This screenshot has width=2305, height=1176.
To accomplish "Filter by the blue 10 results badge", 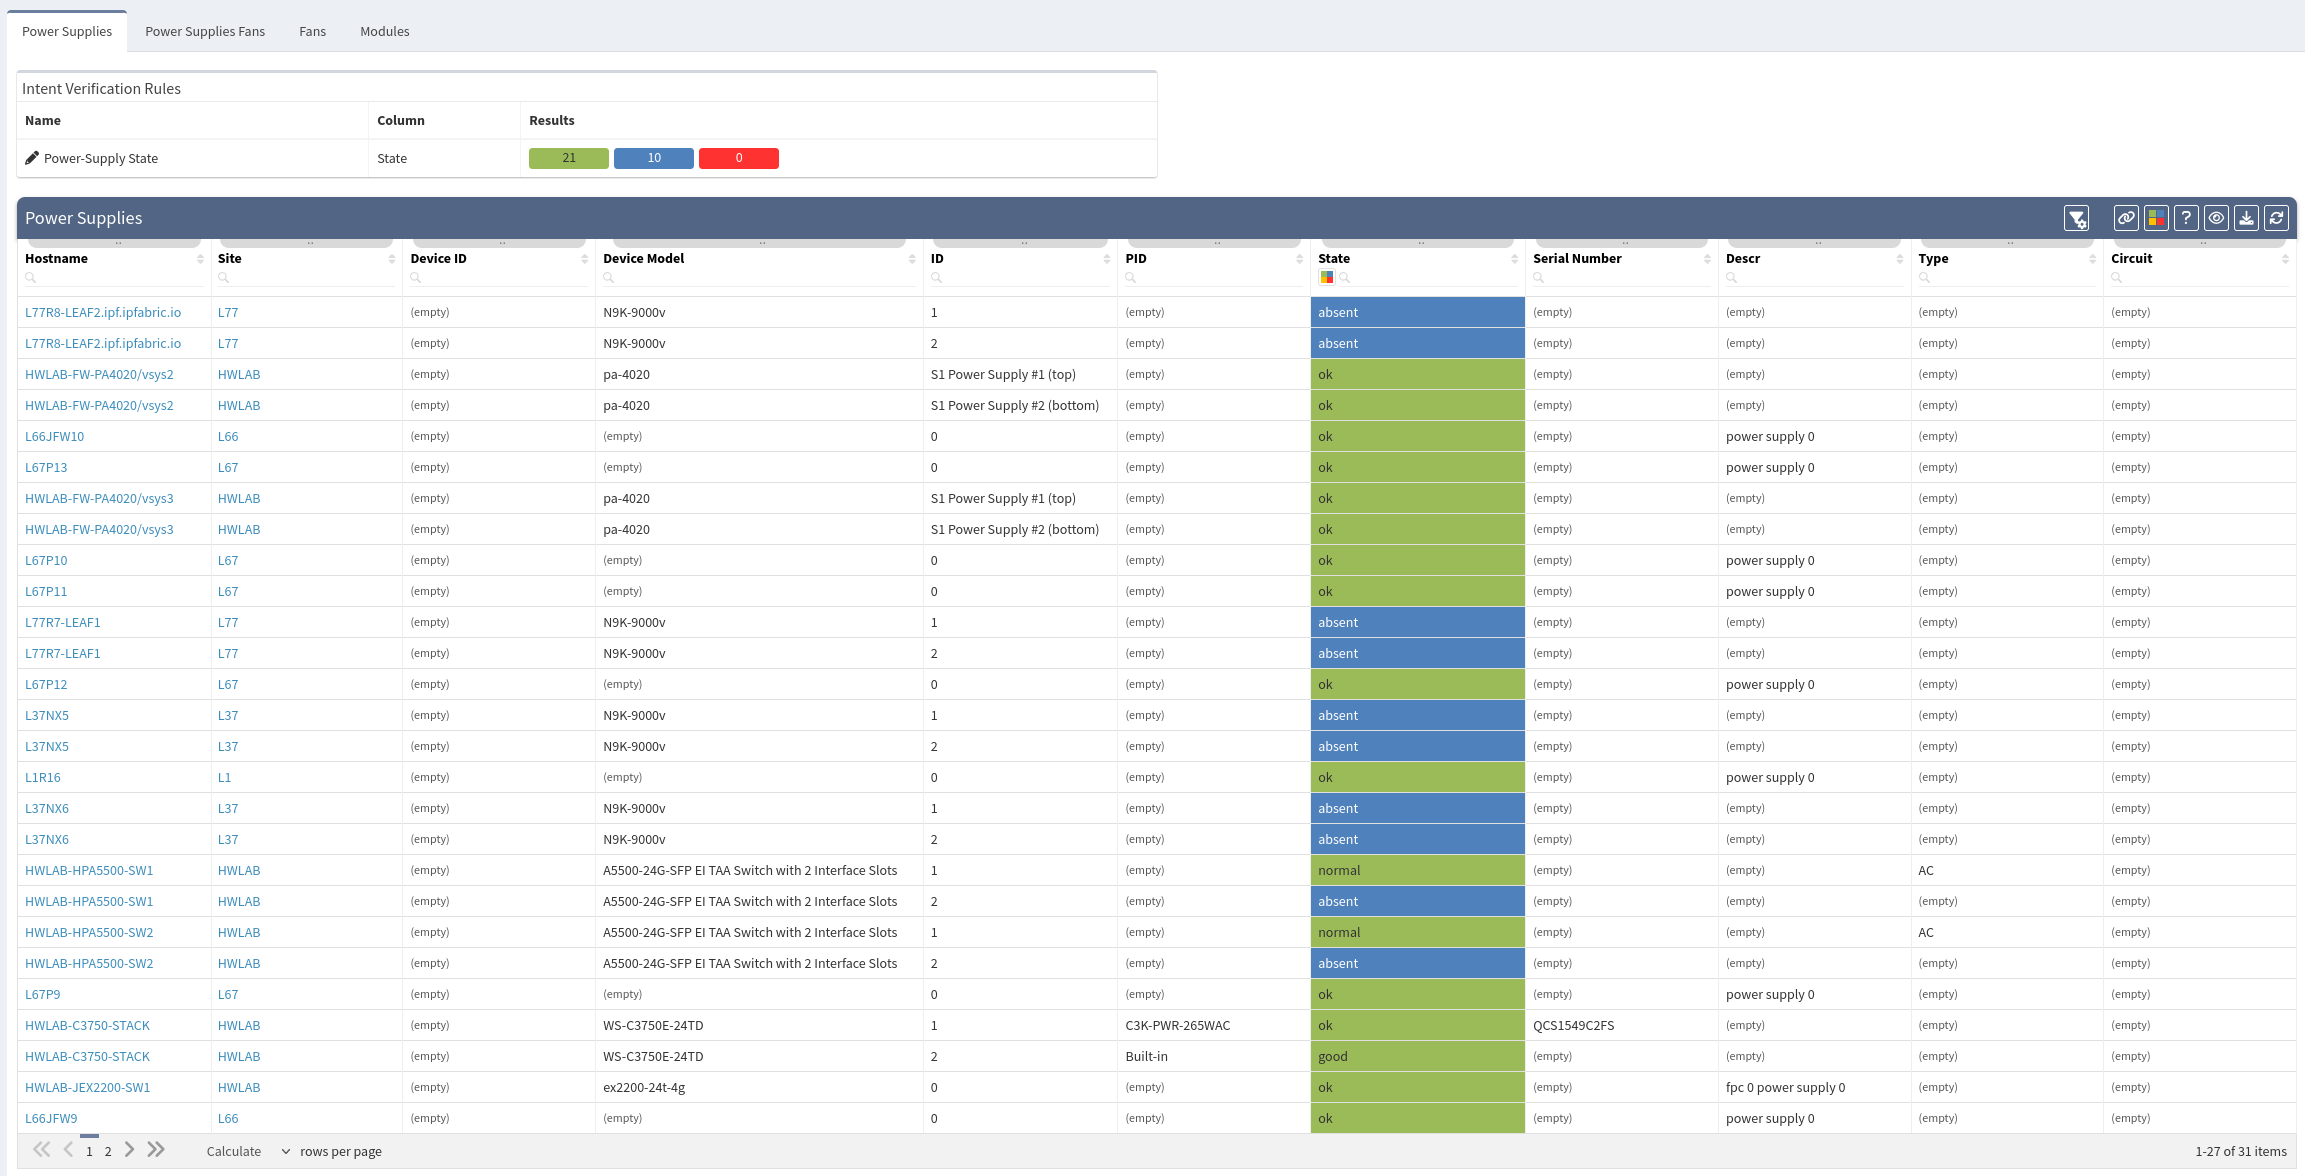I will click(654, 158).
